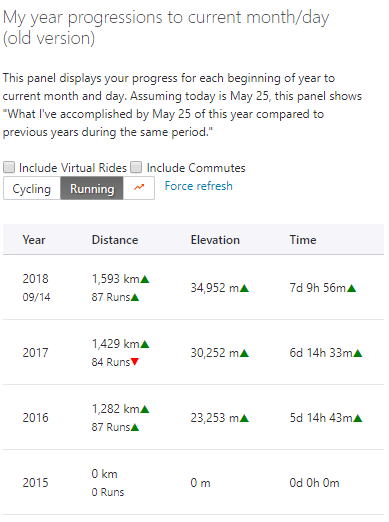Open the orange trend chart icon button
Viewport: 389px width, 522px height.
coord(139,188)
